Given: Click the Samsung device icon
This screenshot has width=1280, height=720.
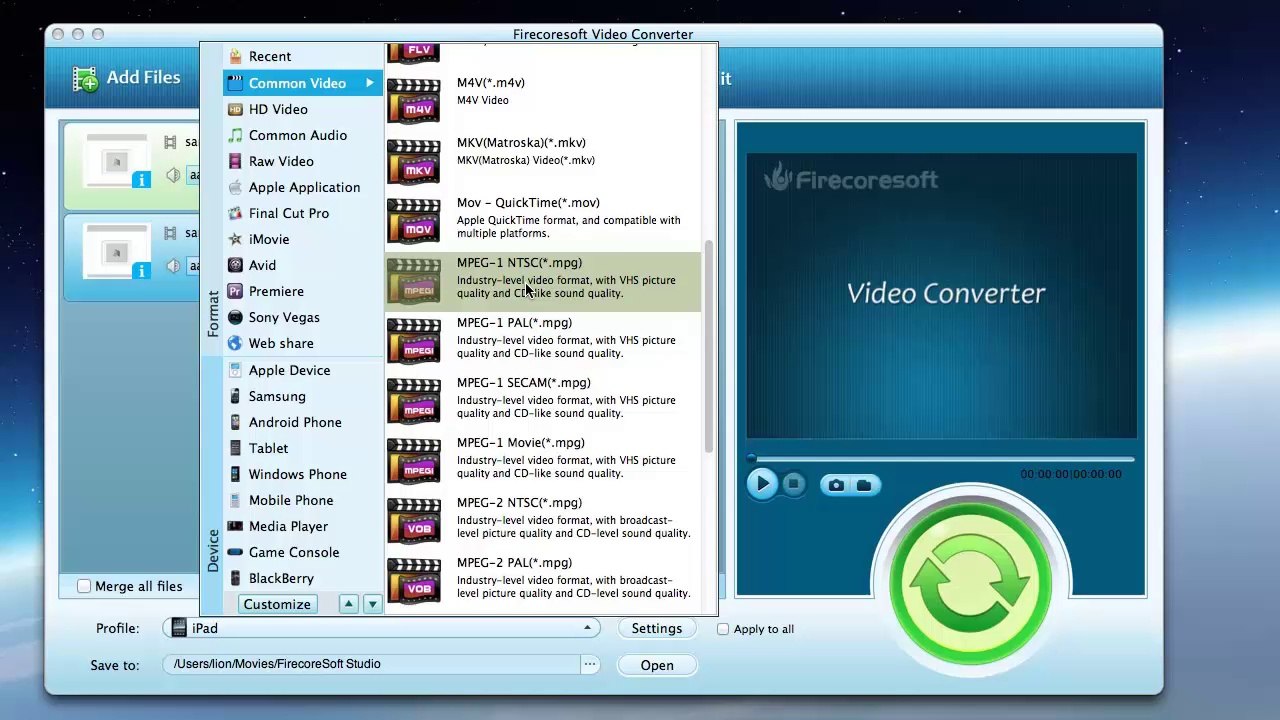Looking at the screenshot, I should [x=235, y=396].
